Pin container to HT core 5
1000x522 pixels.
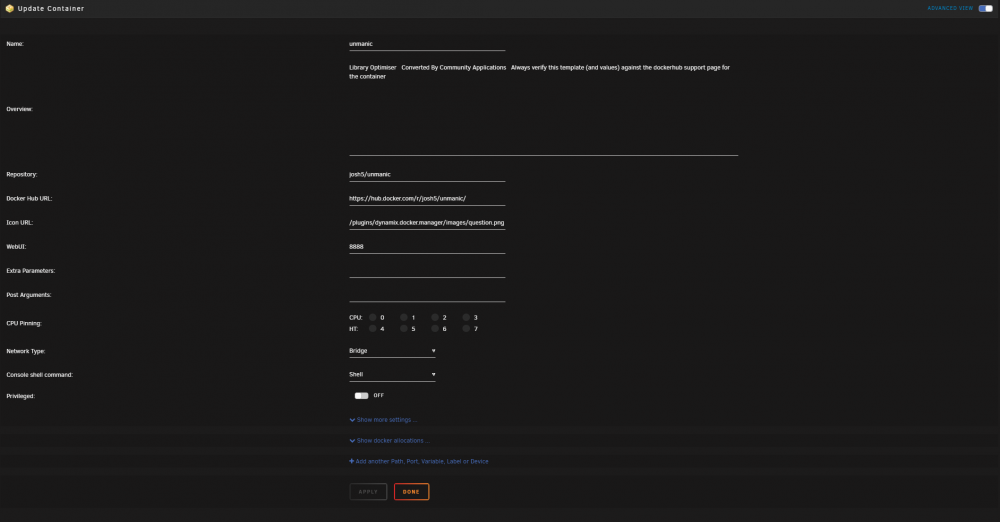(404, 329)
